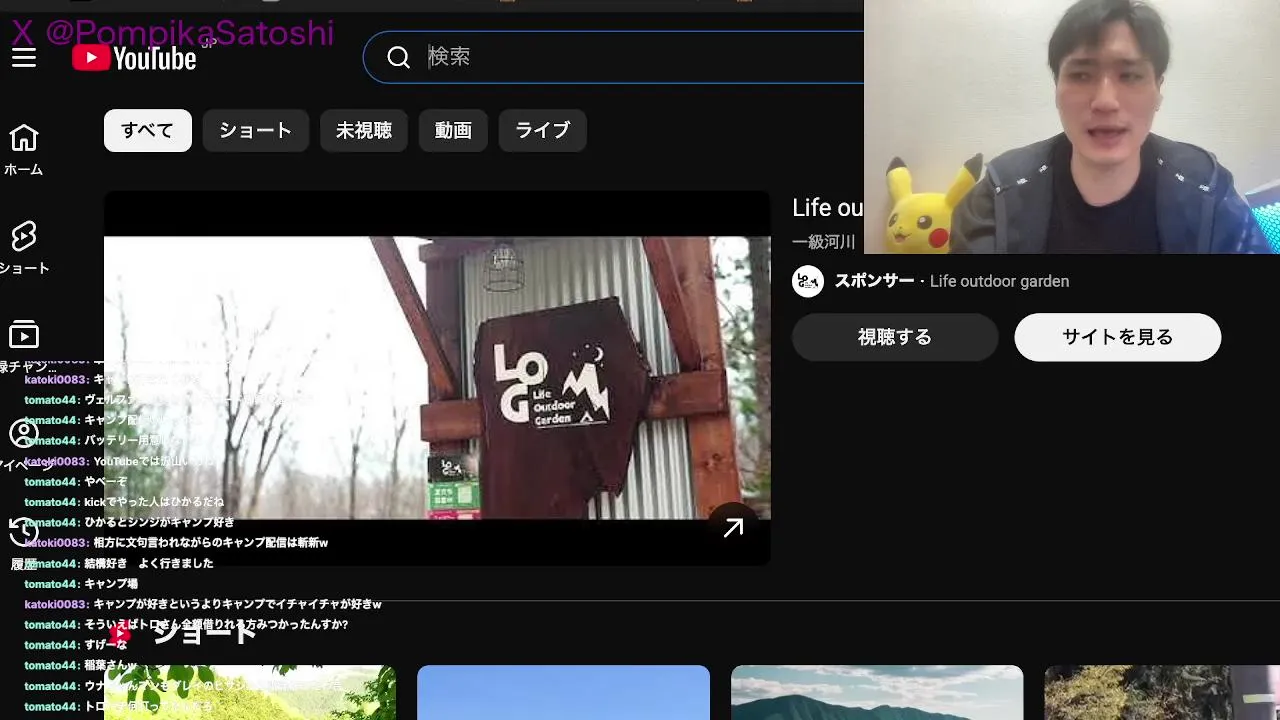This screenshot has width=1280, height=720.
Task: Click the search magnifier icon
Action: pyautogui.click(x=399, y=58)
